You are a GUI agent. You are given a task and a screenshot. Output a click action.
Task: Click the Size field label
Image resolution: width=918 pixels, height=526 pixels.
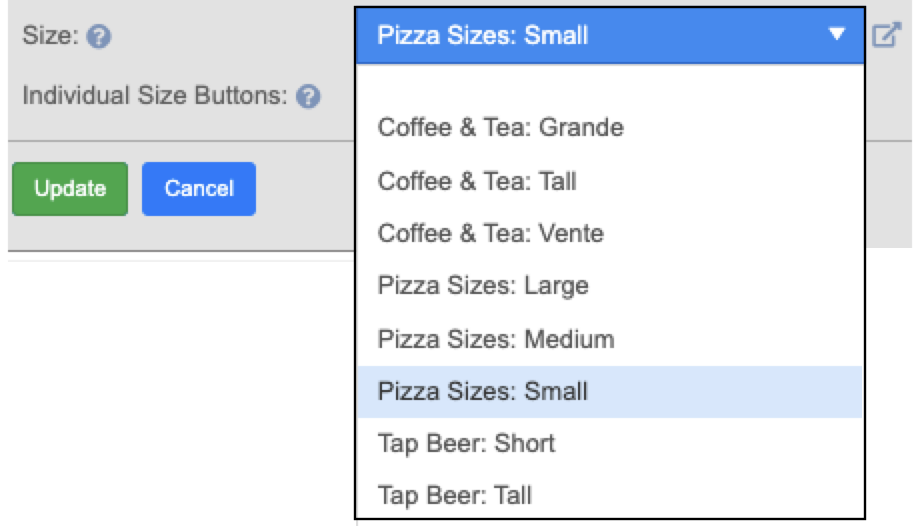[50, 36]
